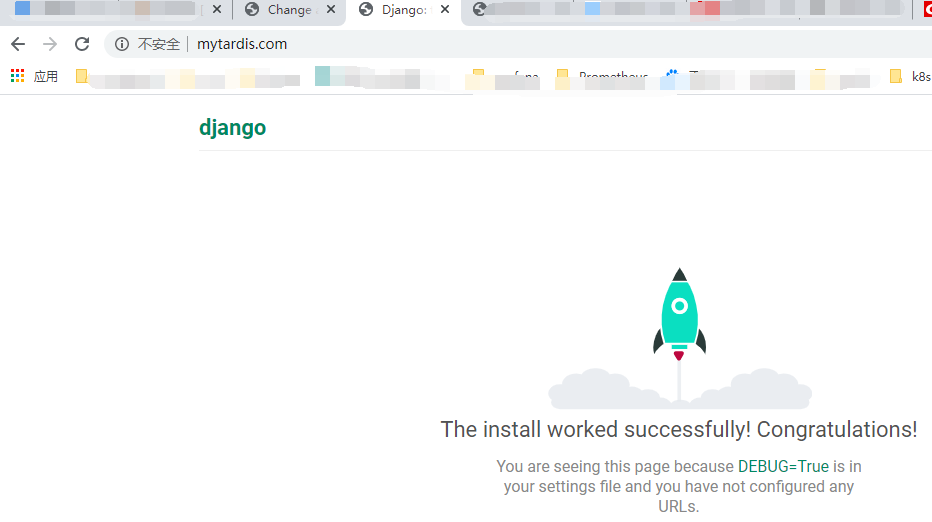Go back to previous page

(x=18, y=44)
